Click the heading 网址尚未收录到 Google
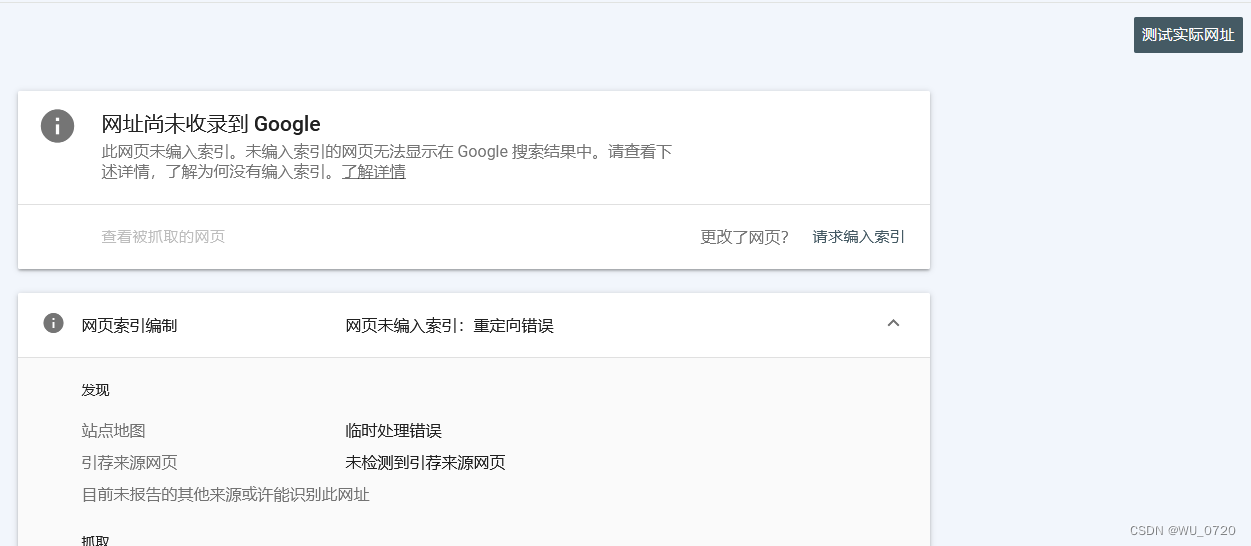This screenshot has width=1251, height=546. [211, 124]
